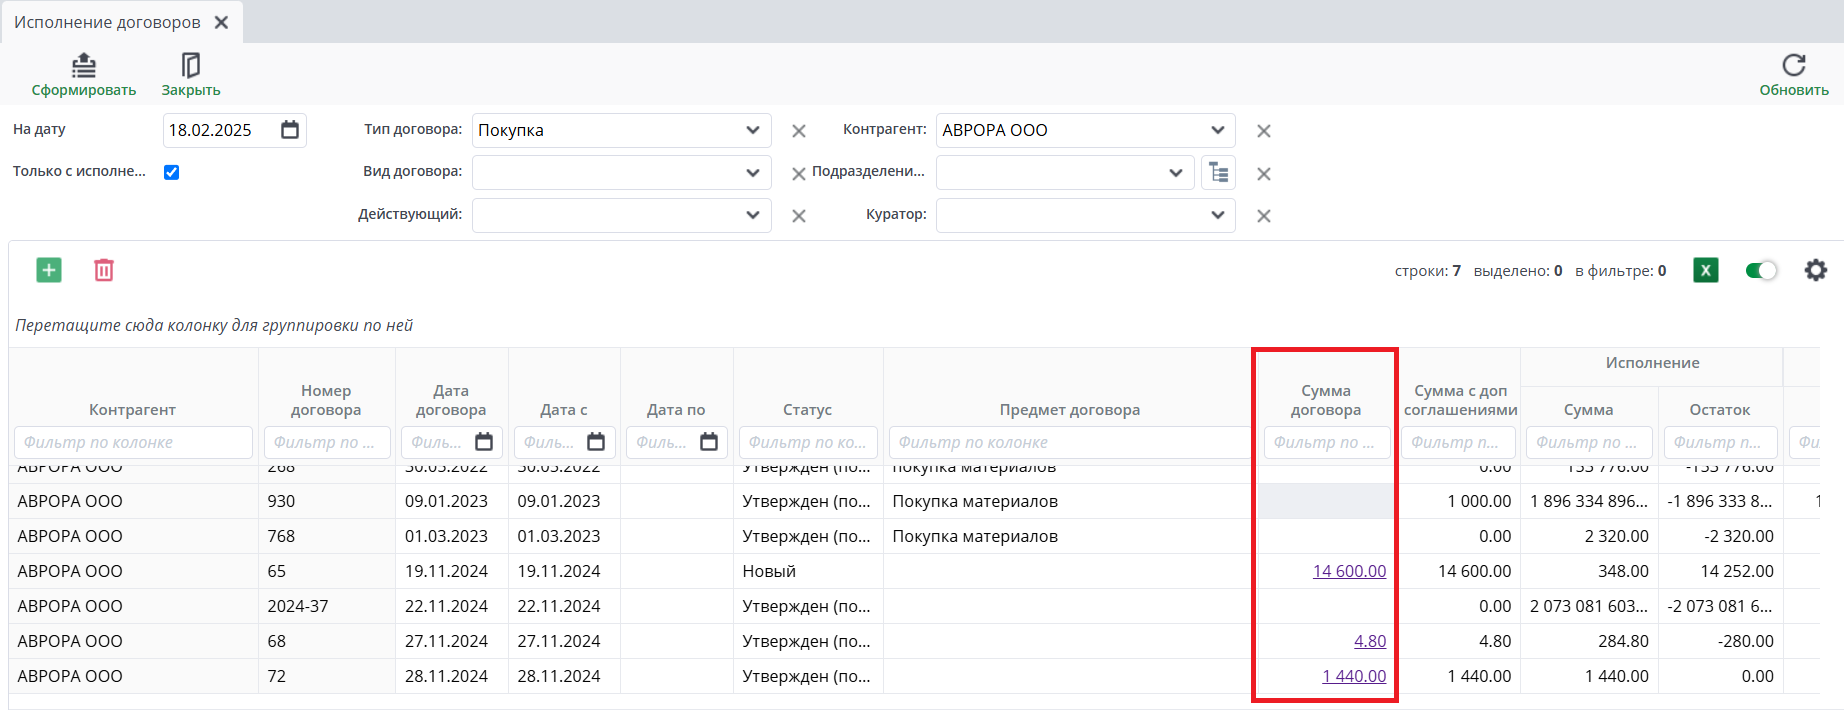Toggle the green switch near Excel icon

click(x=1761, y=270)
